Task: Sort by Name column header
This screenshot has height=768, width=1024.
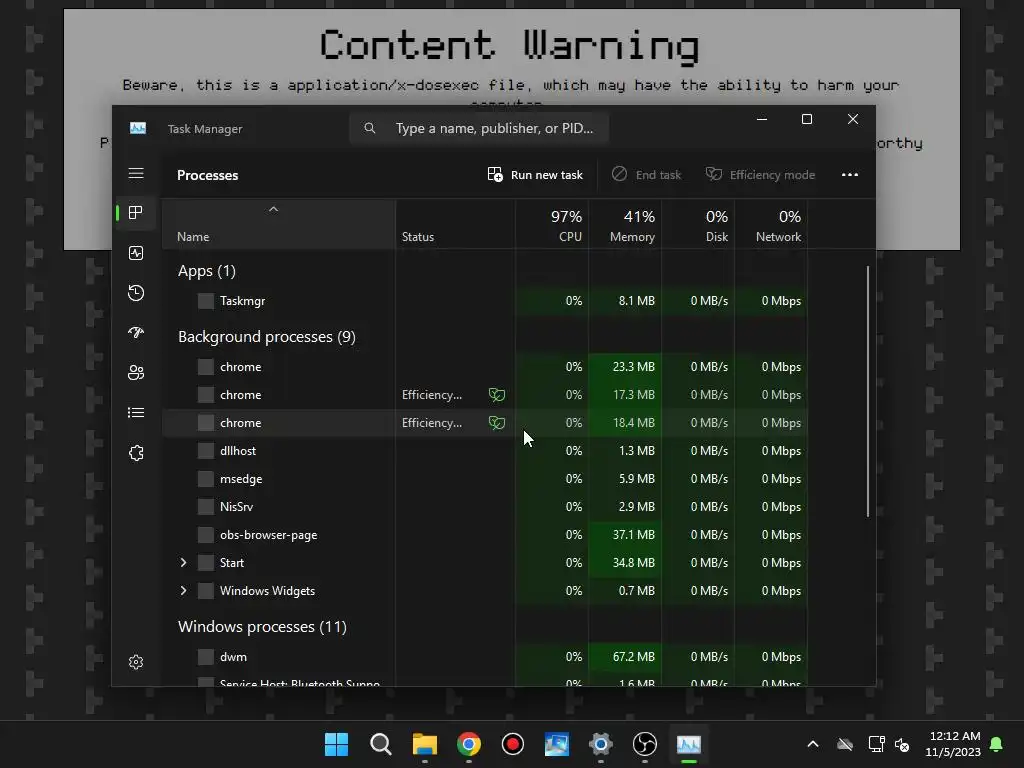Action: coord(278,225)
